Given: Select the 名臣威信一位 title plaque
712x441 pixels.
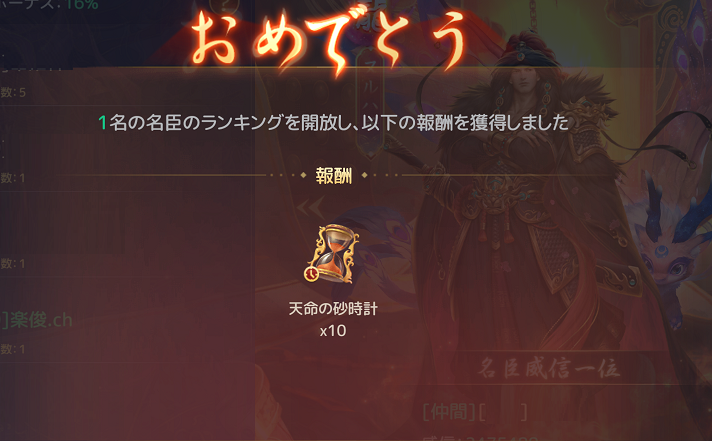Looking at the screenshot, I should pos(547,368).
